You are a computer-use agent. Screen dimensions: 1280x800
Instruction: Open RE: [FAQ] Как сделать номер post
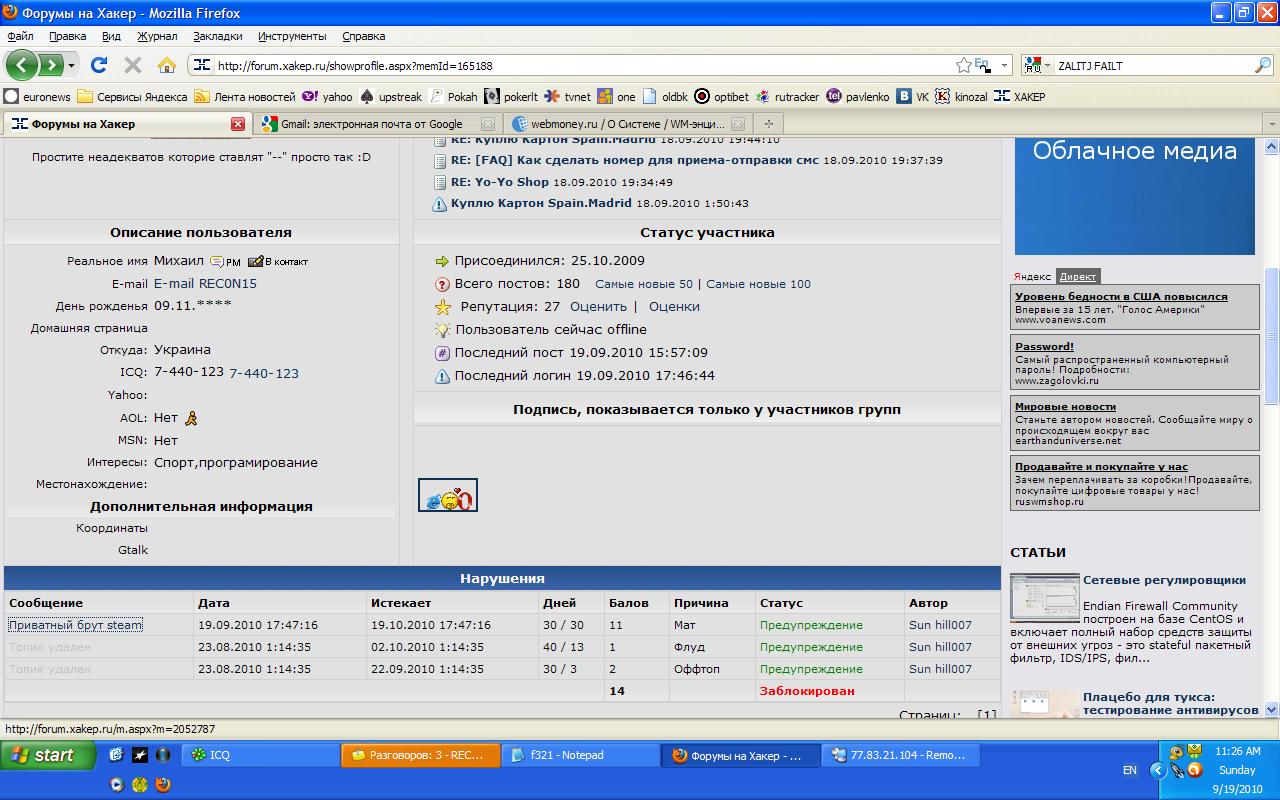[635, 160]
